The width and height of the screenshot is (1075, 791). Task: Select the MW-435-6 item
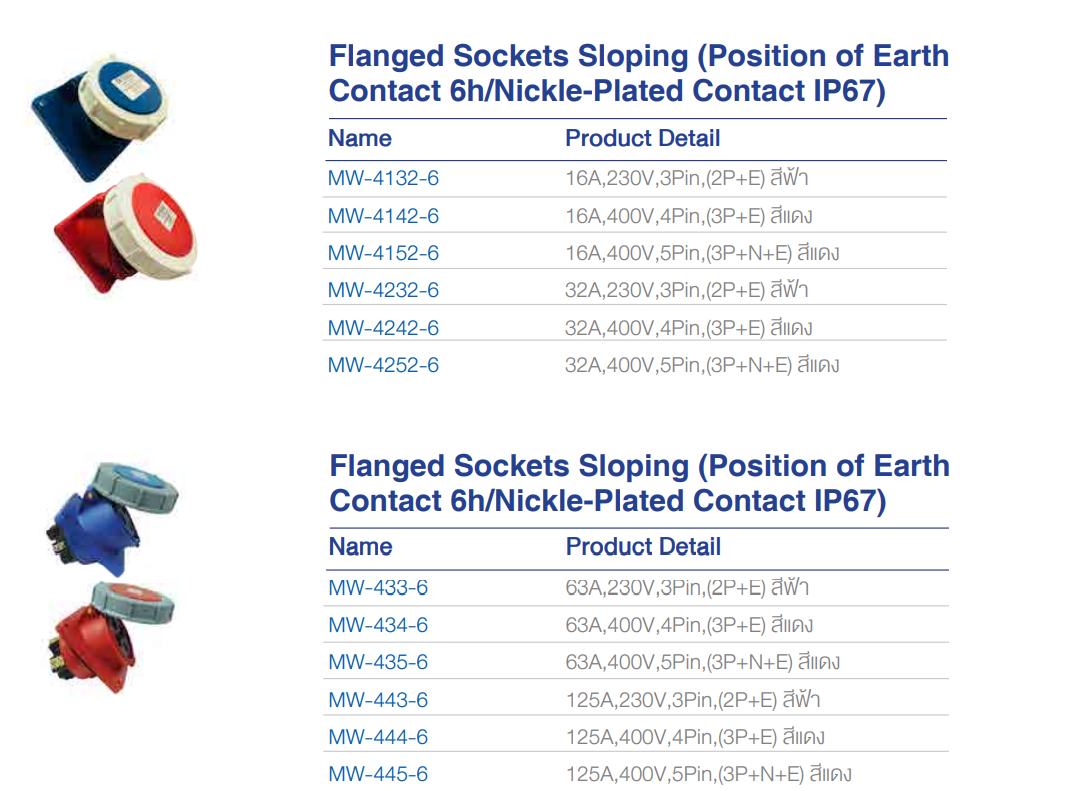point(378,662)
